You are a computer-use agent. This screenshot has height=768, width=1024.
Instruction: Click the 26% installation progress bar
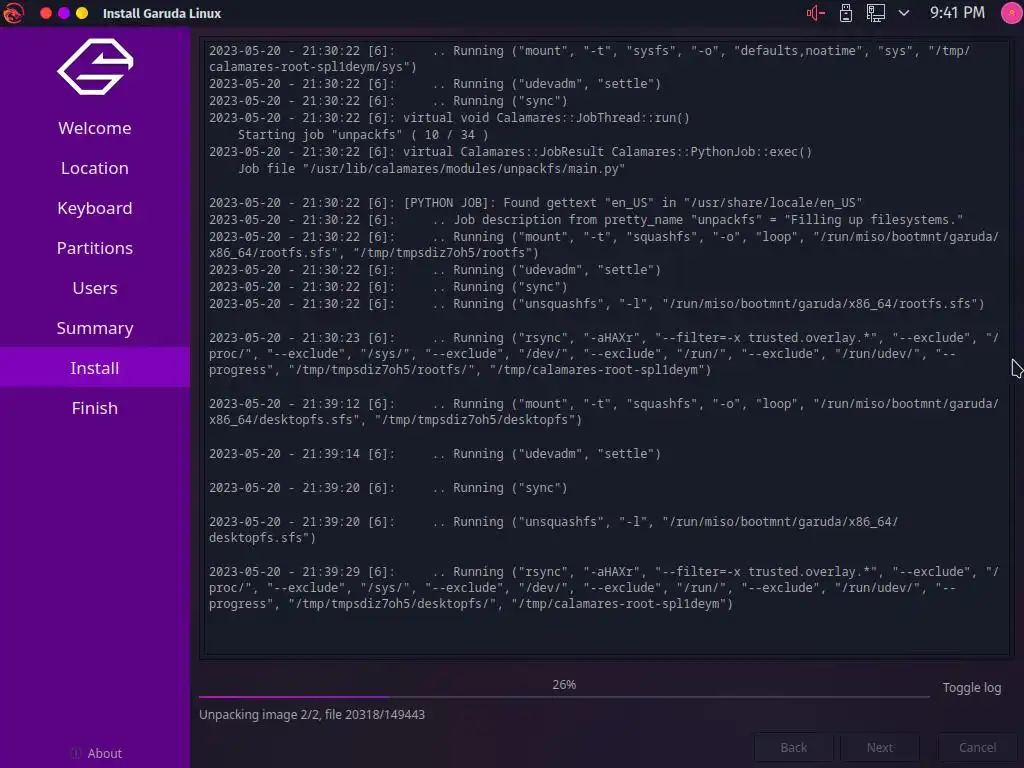click(564, 697)
